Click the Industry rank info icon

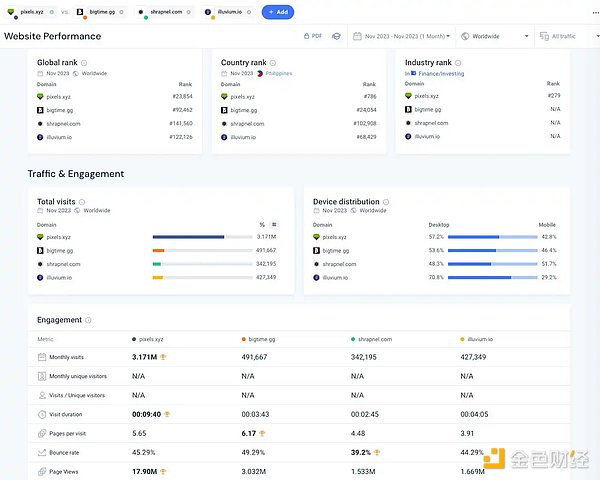tap(458, 63)
